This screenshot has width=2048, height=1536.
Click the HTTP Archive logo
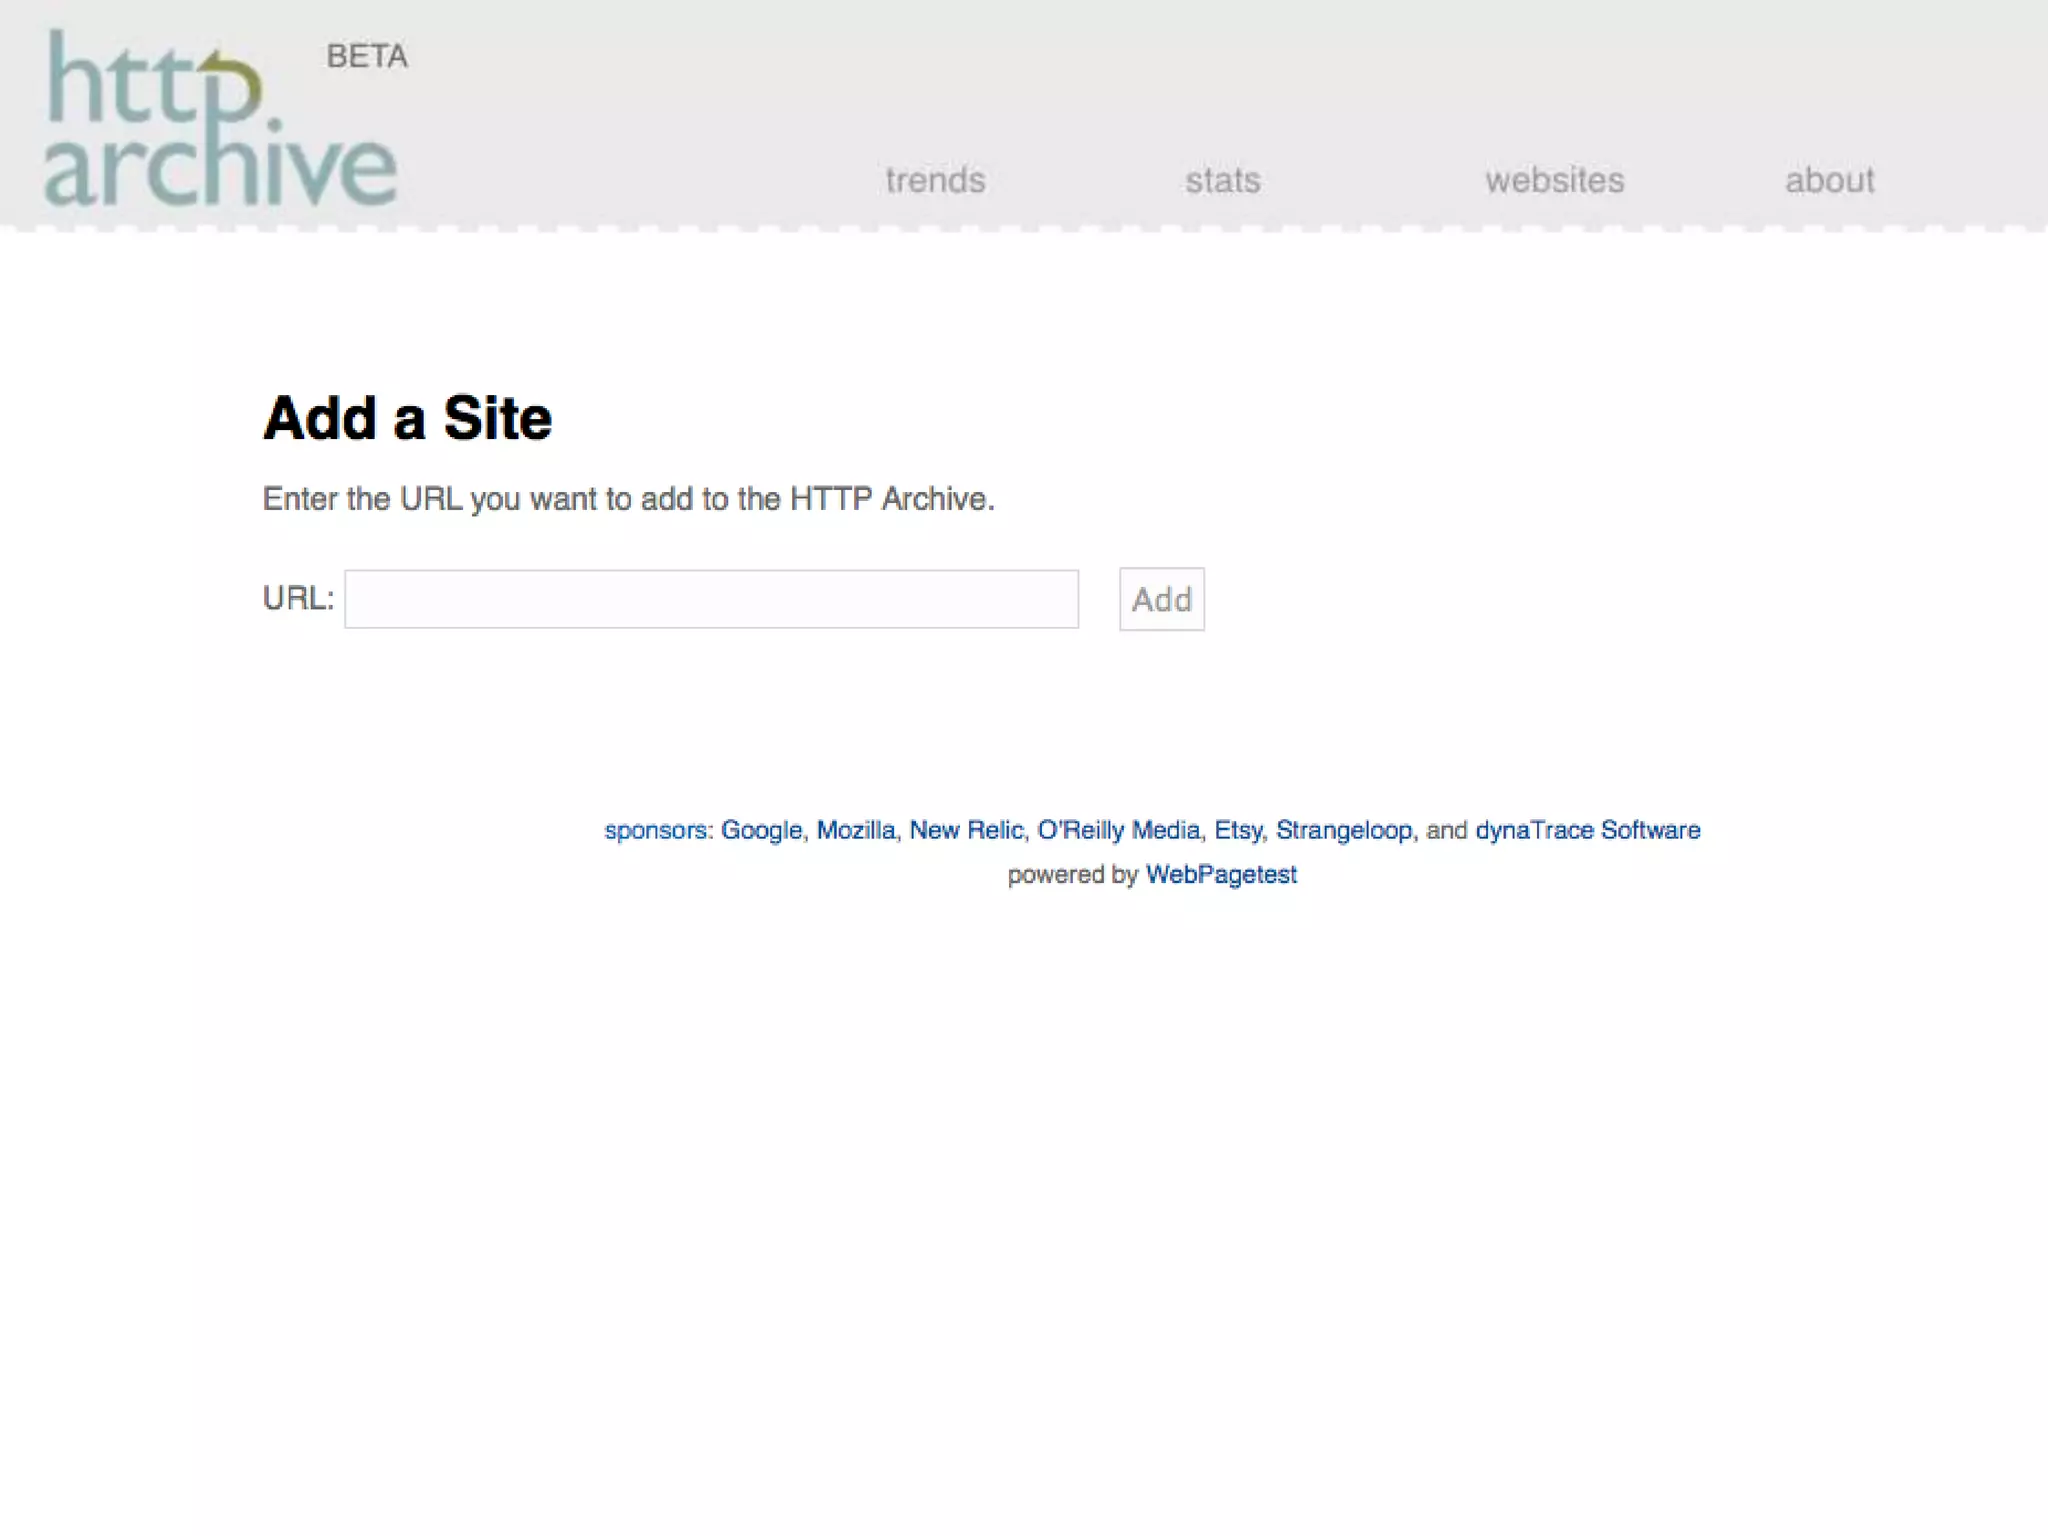tap(220, 120)
